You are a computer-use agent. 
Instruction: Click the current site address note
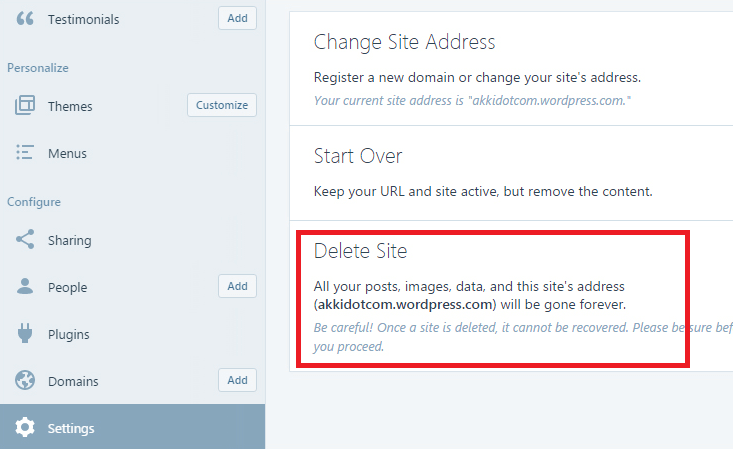[x=472, y=101]
